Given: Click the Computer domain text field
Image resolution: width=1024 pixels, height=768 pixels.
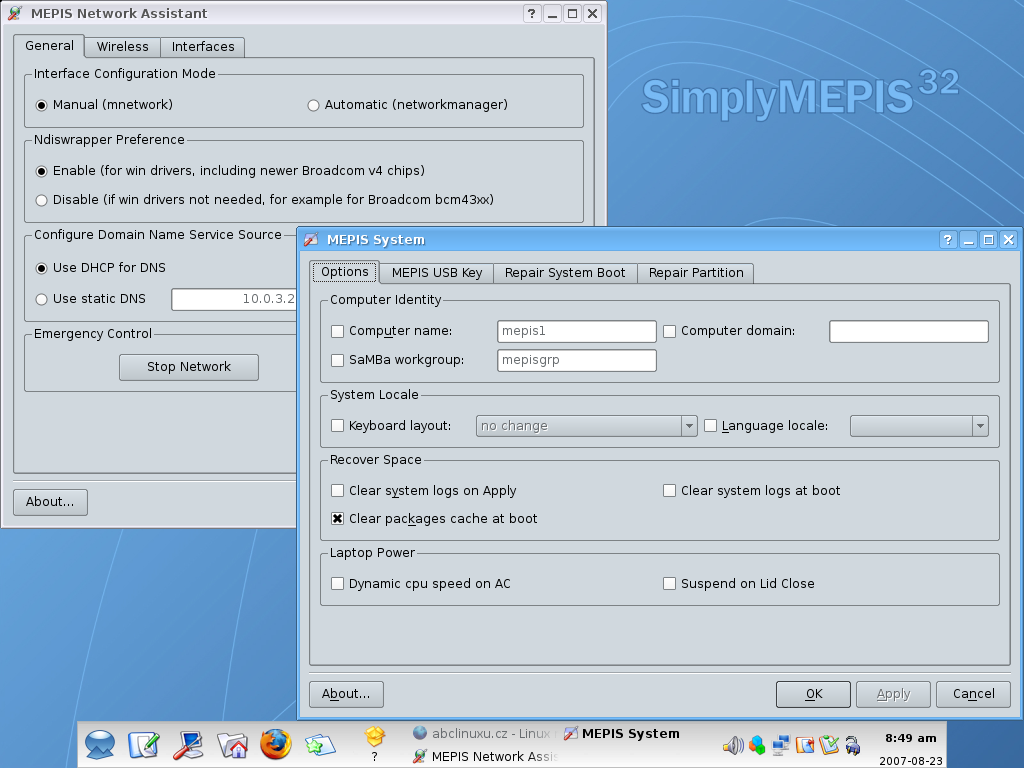Looking at the screenshot, I should [x=908, y=331].
